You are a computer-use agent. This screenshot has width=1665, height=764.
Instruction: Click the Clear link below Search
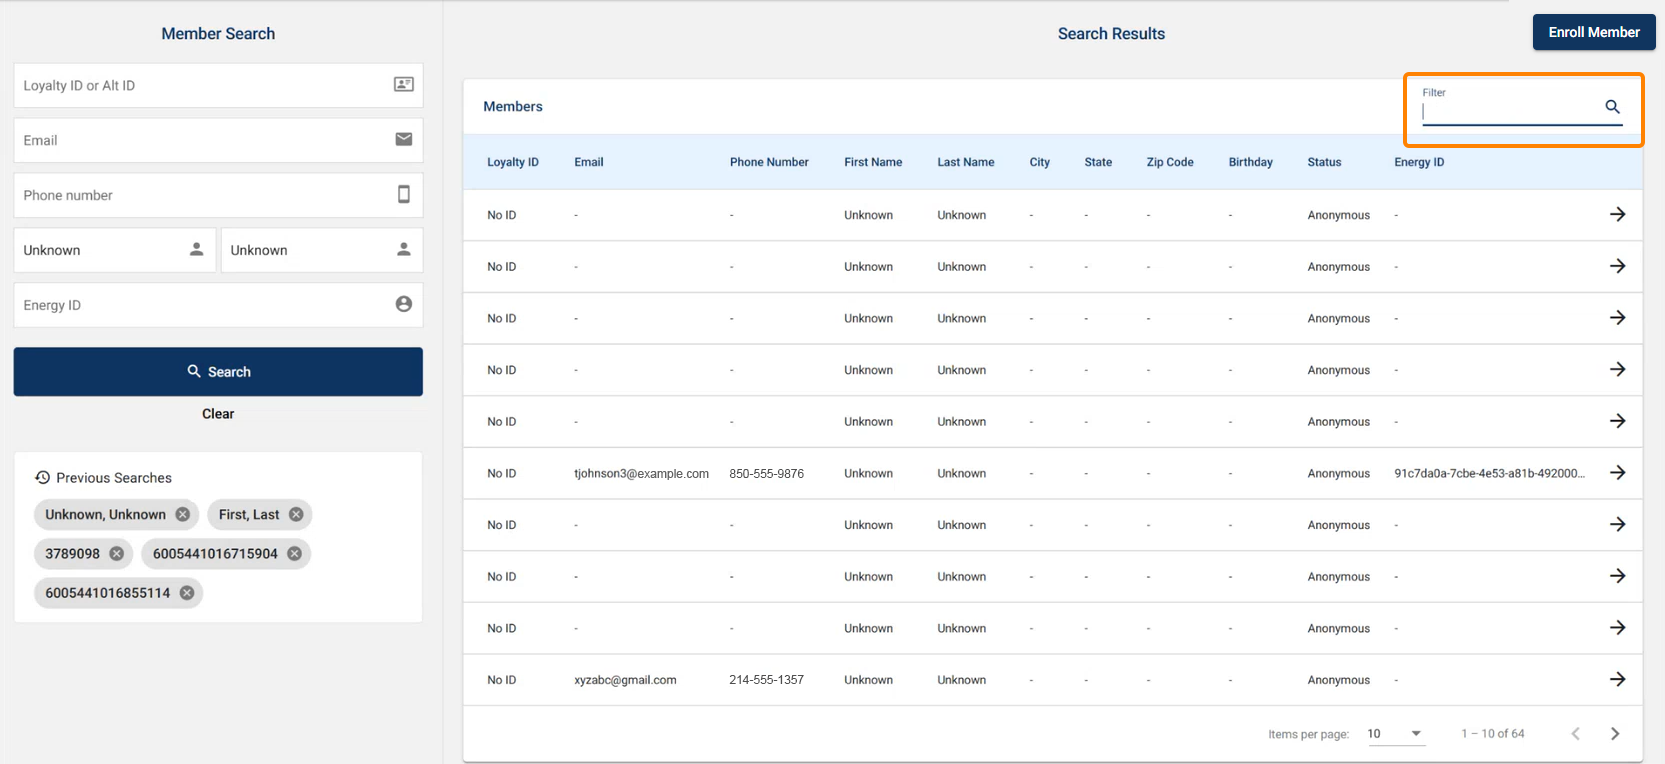click(x=218, y=414)
